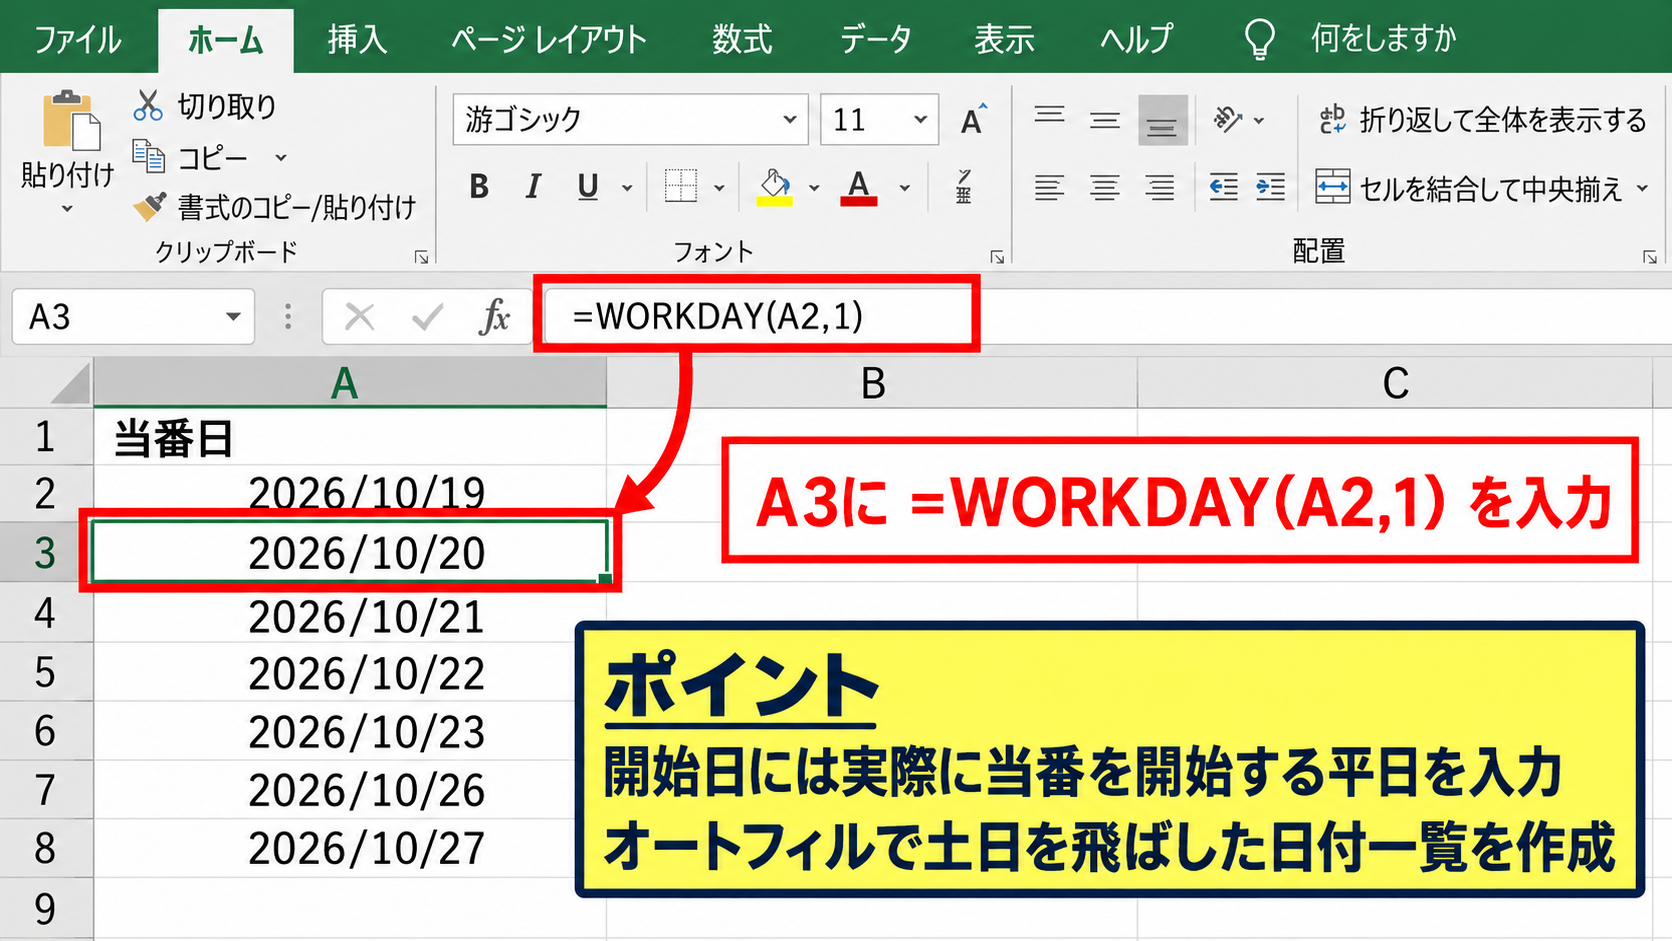The height and width of the screenshot is (941, 1672).
Task: Click the phonetic guide (ruby) icon
Action: point(963,187)
